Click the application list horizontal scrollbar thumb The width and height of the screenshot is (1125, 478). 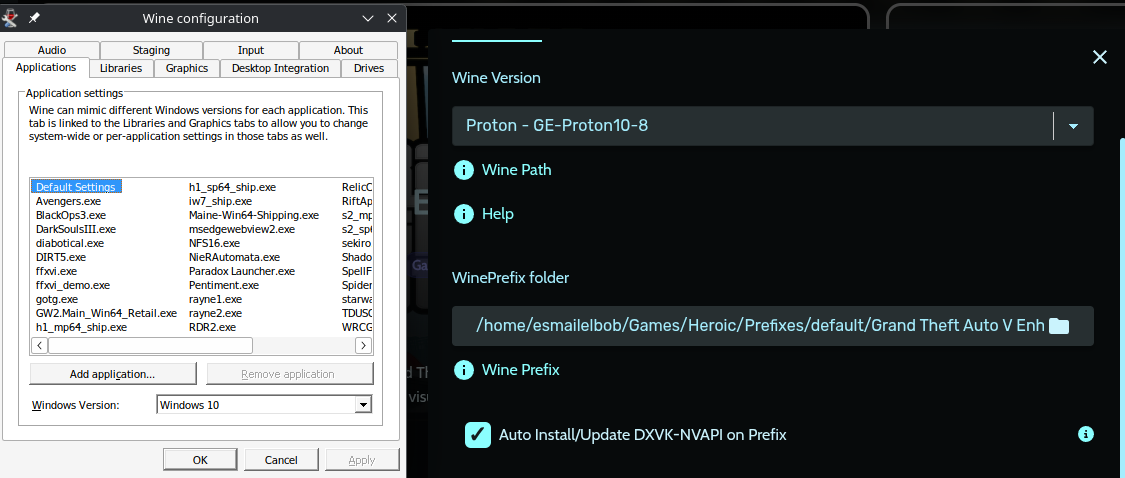[150, 346]
